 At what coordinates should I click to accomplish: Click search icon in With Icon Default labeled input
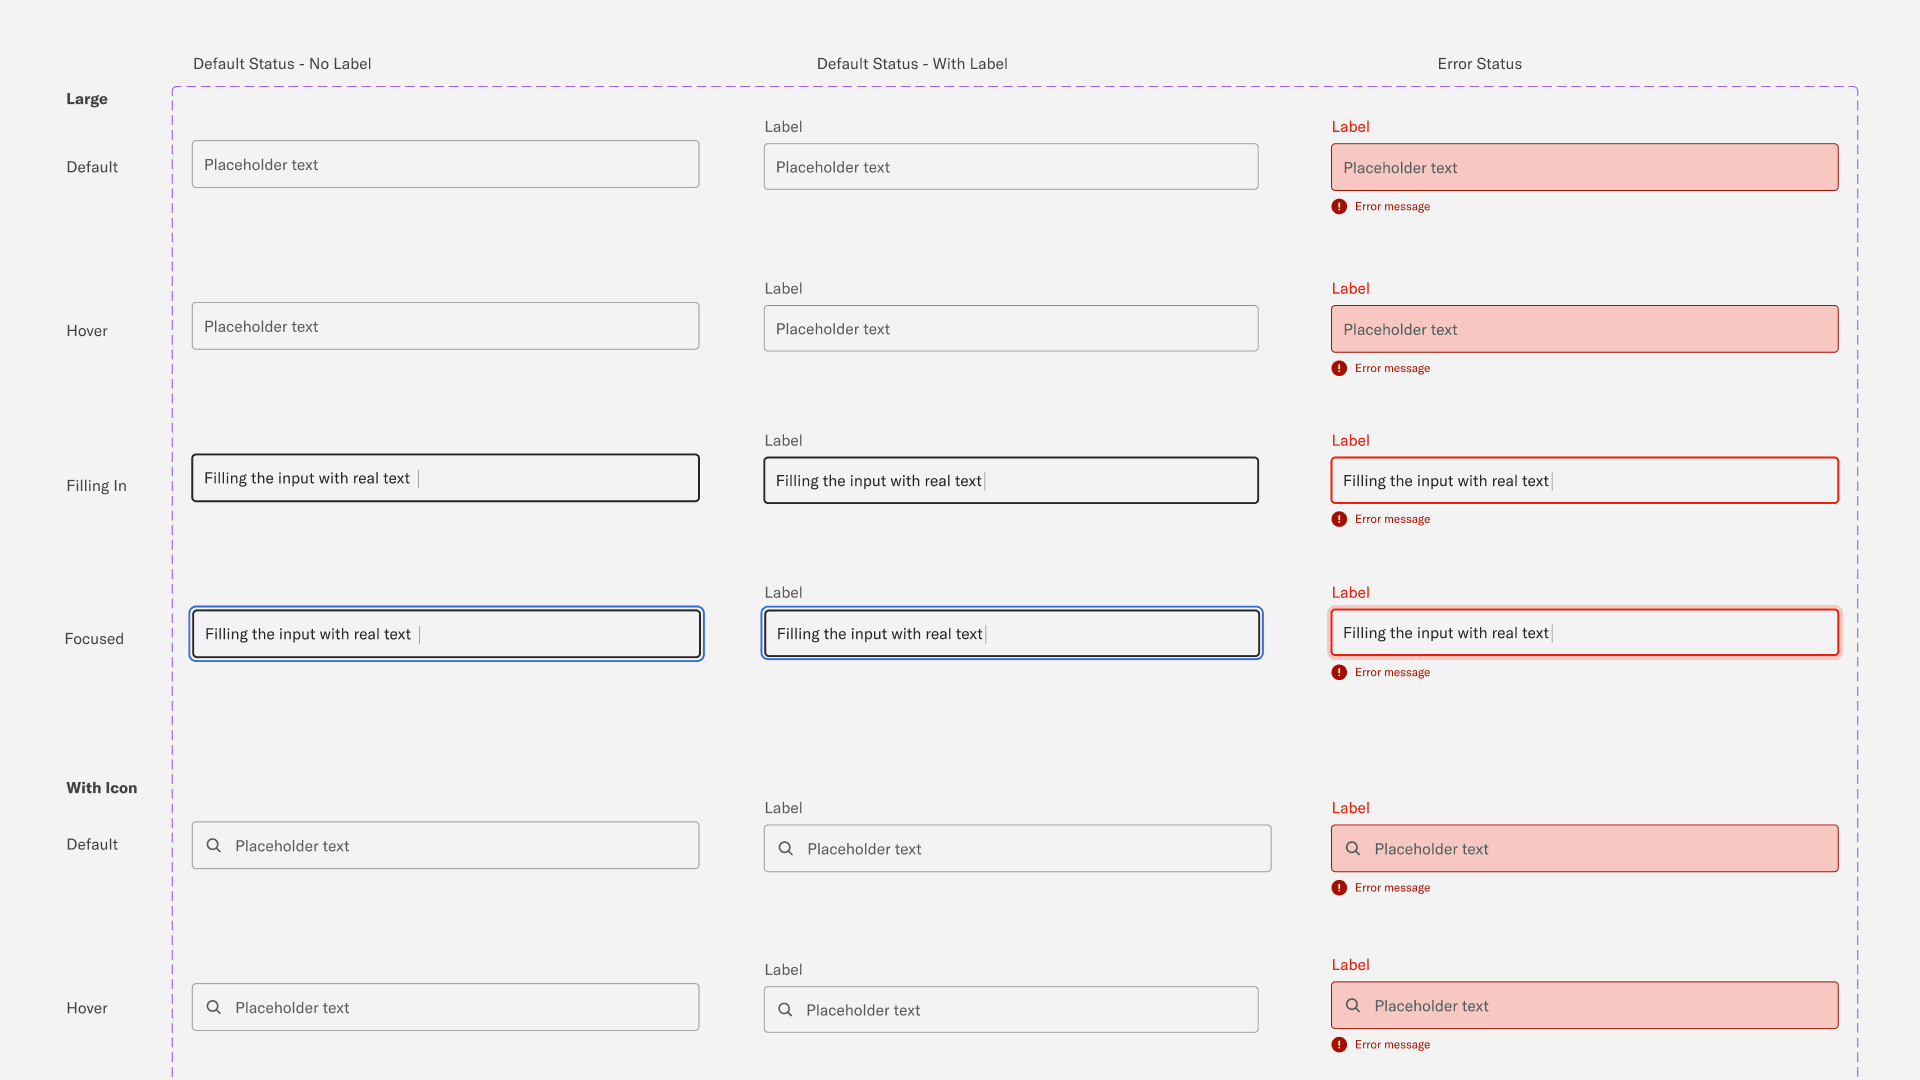tap(786, 849)
